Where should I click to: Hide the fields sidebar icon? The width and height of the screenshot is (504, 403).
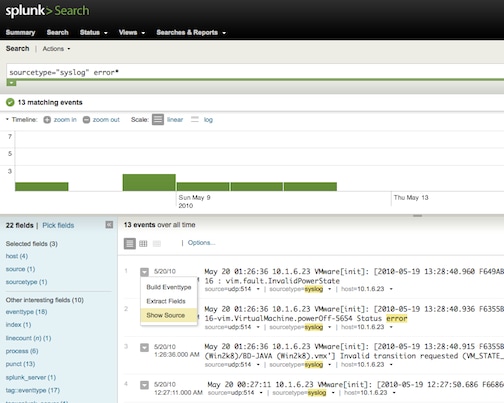click(x=109, y=225)
